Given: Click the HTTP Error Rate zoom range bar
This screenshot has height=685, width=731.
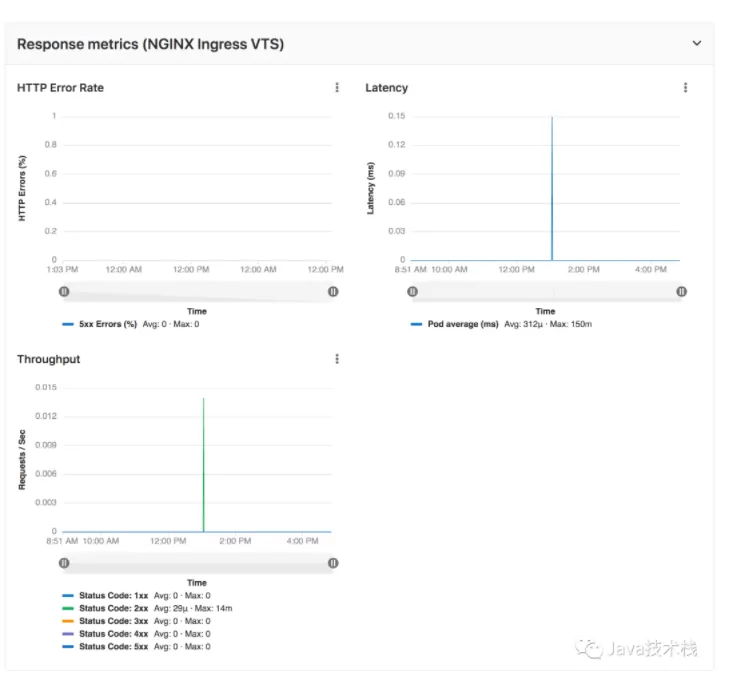Looking at the screenshot, I should coord(199,291).
